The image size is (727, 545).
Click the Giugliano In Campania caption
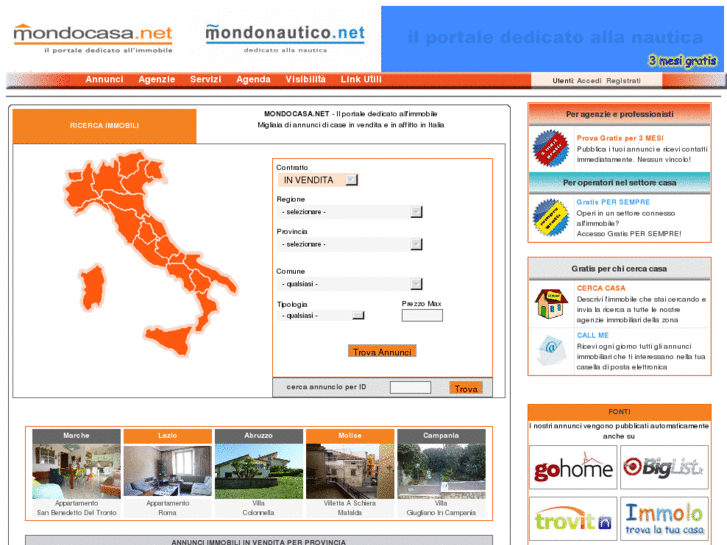pos(441,513)
